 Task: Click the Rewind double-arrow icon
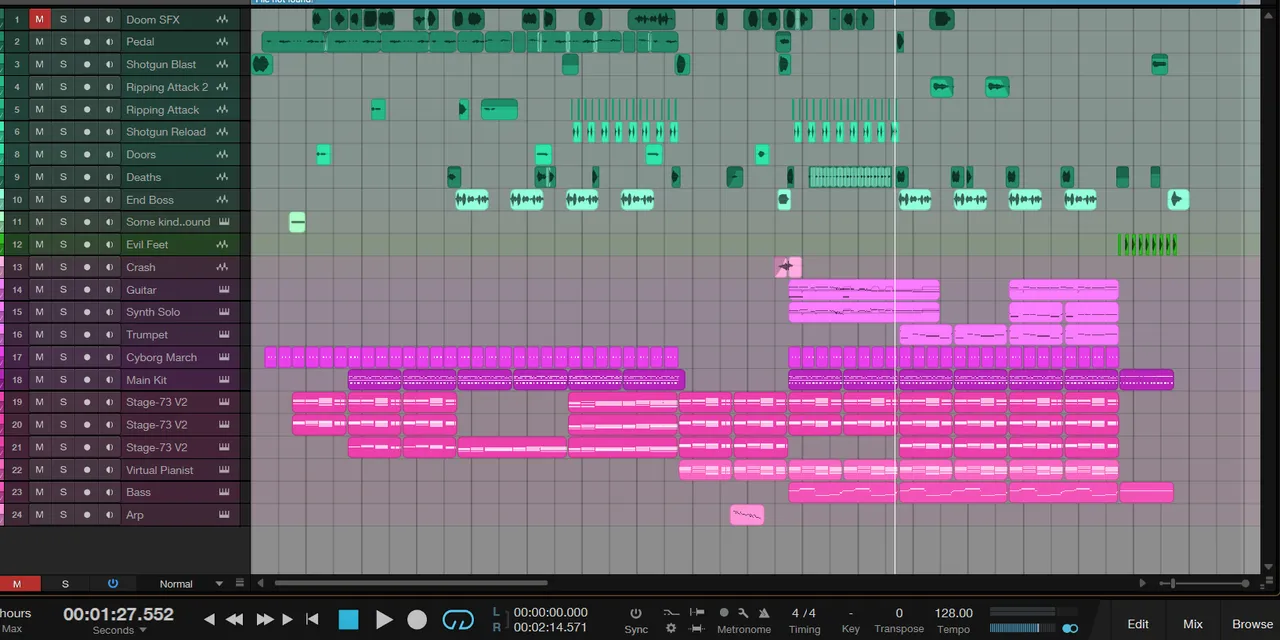(235, 620)
